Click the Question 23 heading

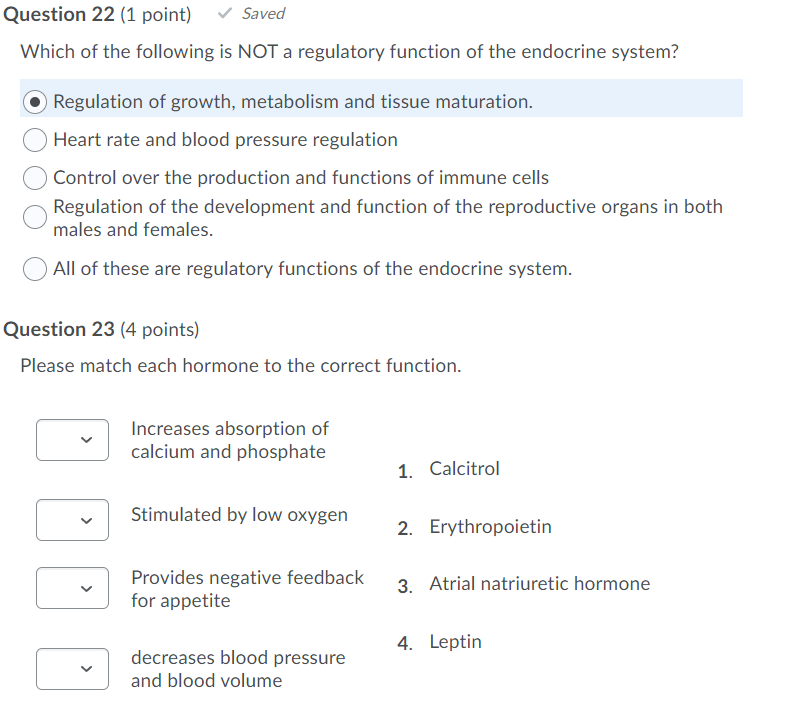(60, 329)
